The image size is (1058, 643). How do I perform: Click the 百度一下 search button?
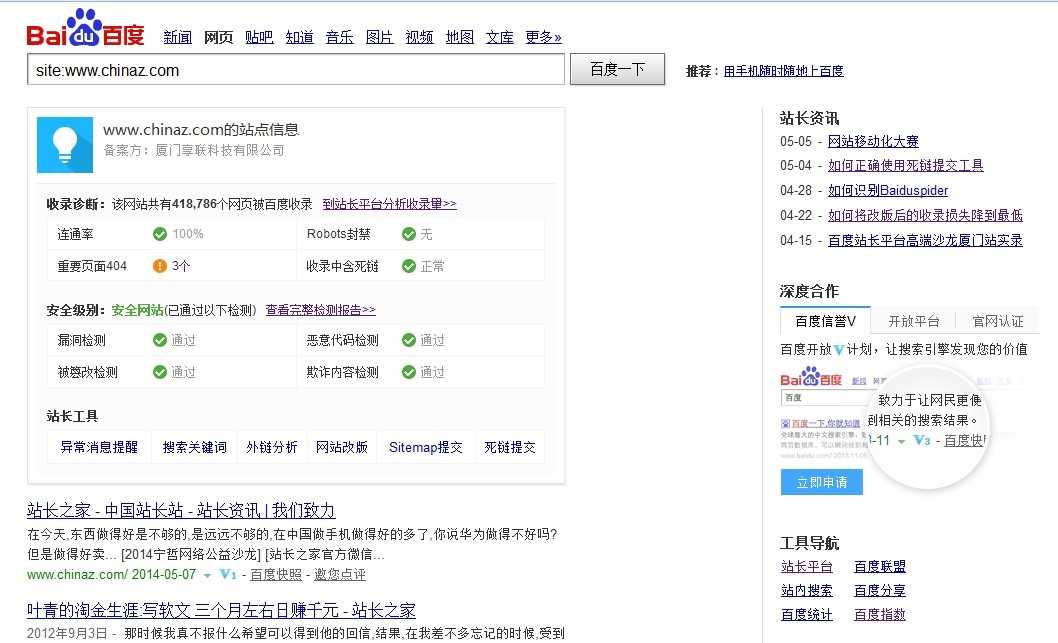coord(617,68)
